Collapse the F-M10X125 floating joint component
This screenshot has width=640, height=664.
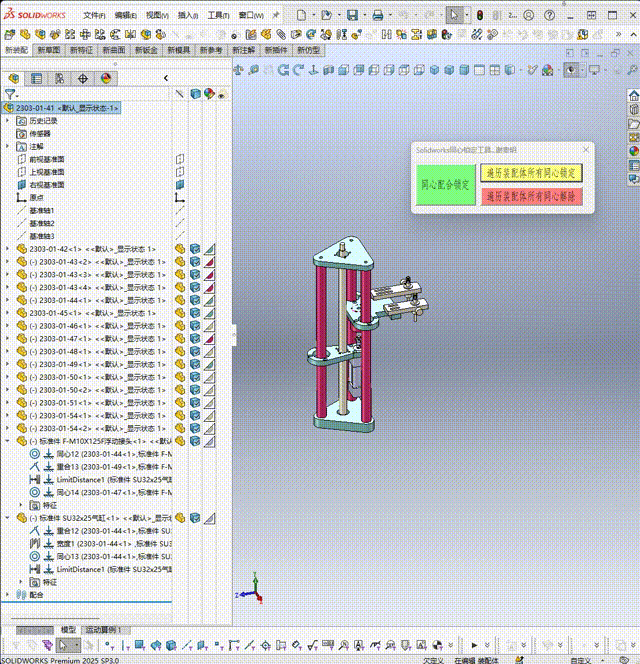click(x=7, y=441)
